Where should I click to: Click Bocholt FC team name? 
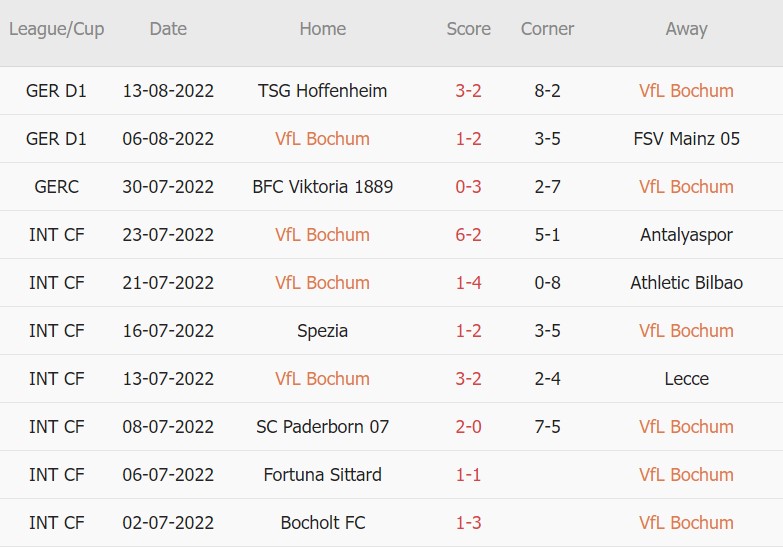point(322,523)
